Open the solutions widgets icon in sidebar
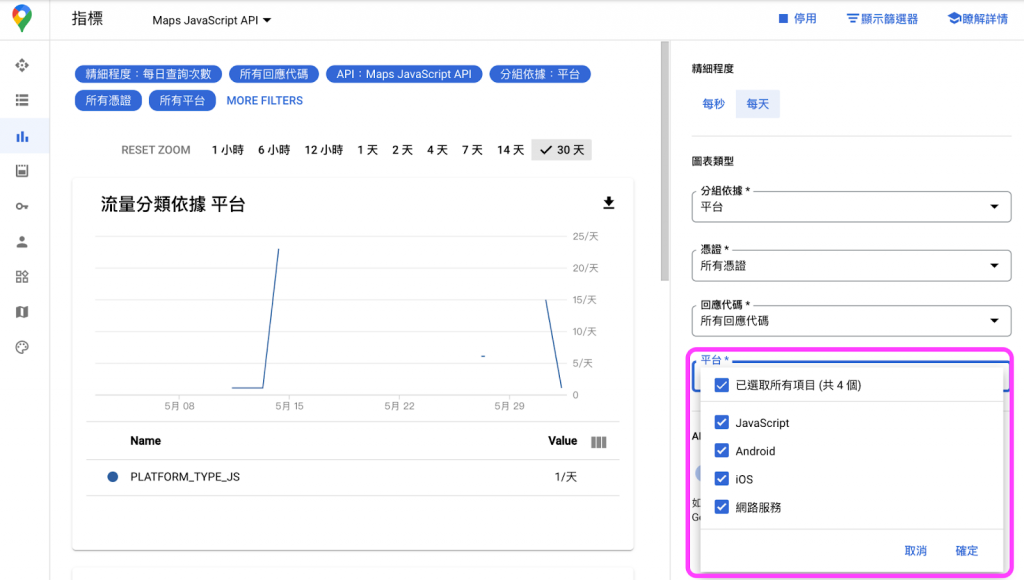The height and width of the screenshot is (580, 1024). (x=22, y=277)
